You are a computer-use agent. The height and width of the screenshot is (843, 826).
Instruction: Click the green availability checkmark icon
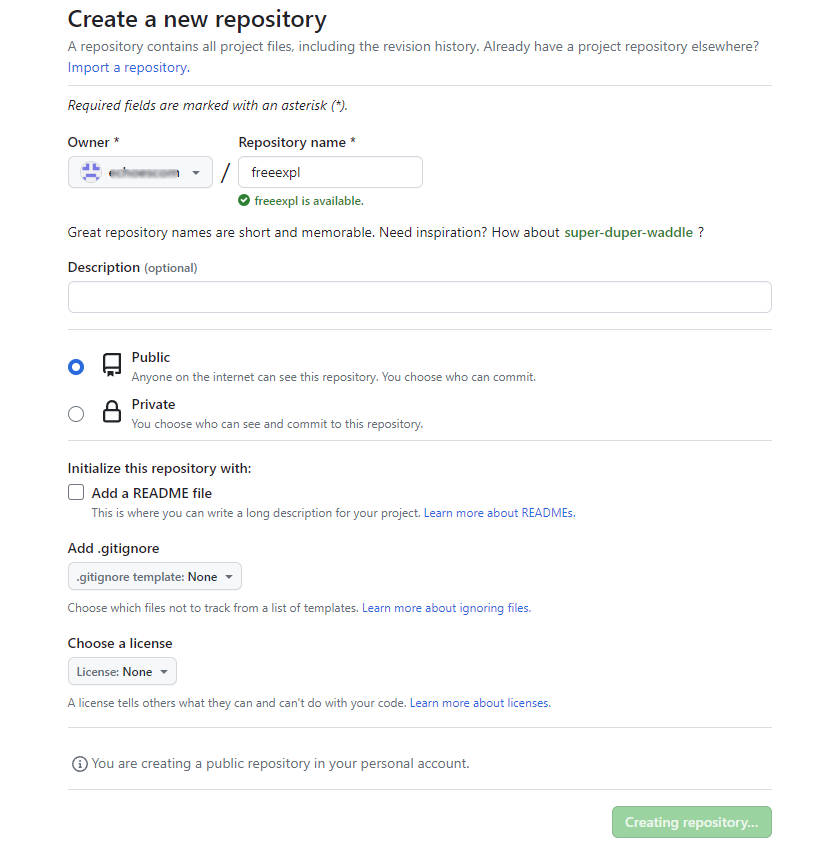coord(244,201)
